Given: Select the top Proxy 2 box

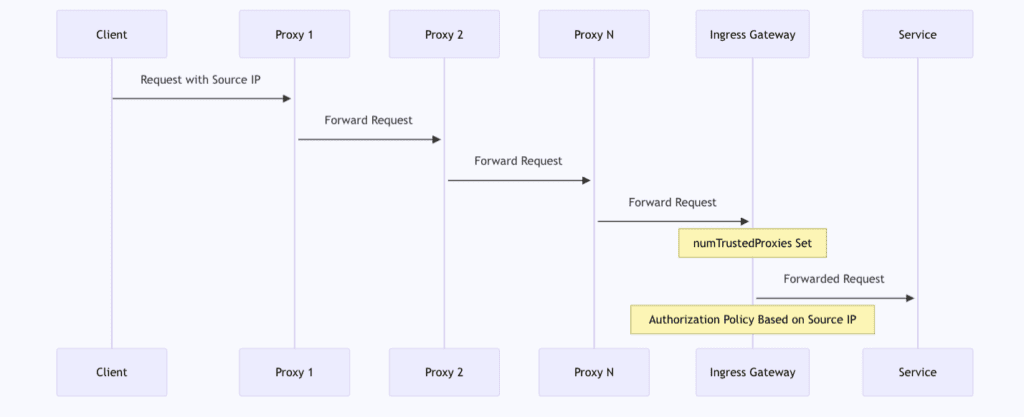Looking at the screenshot, I should [444, 34].
